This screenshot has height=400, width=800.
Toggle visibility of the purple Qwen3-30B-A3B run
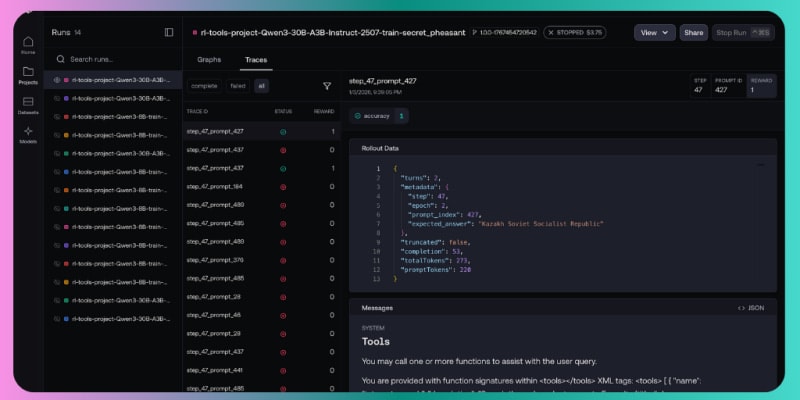click(57, 98)
